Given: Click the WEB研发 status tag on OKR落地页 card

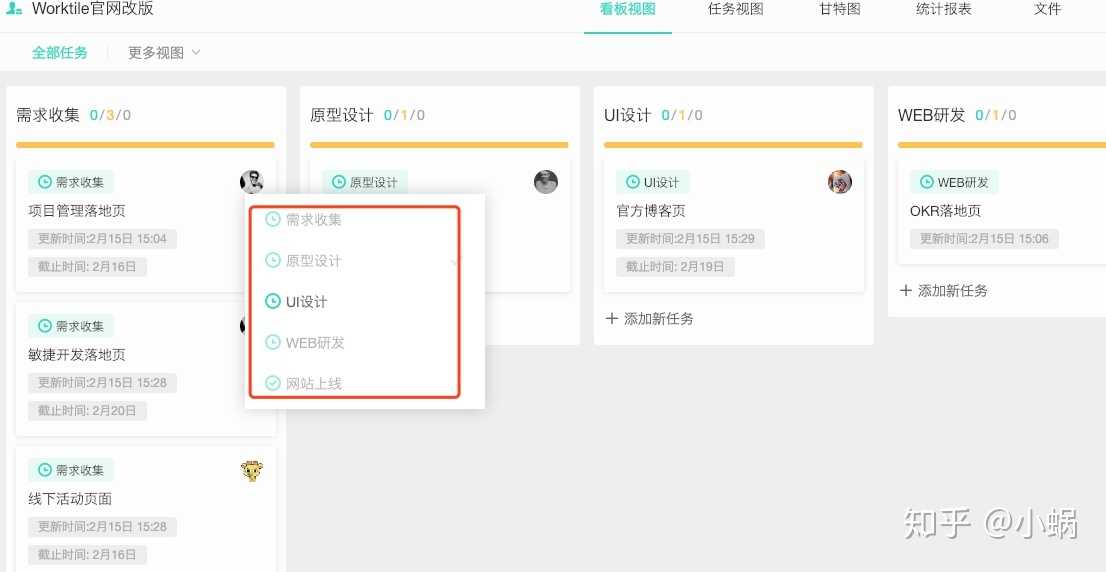Looking at the screenshot, I should click(x=954, y=182).
